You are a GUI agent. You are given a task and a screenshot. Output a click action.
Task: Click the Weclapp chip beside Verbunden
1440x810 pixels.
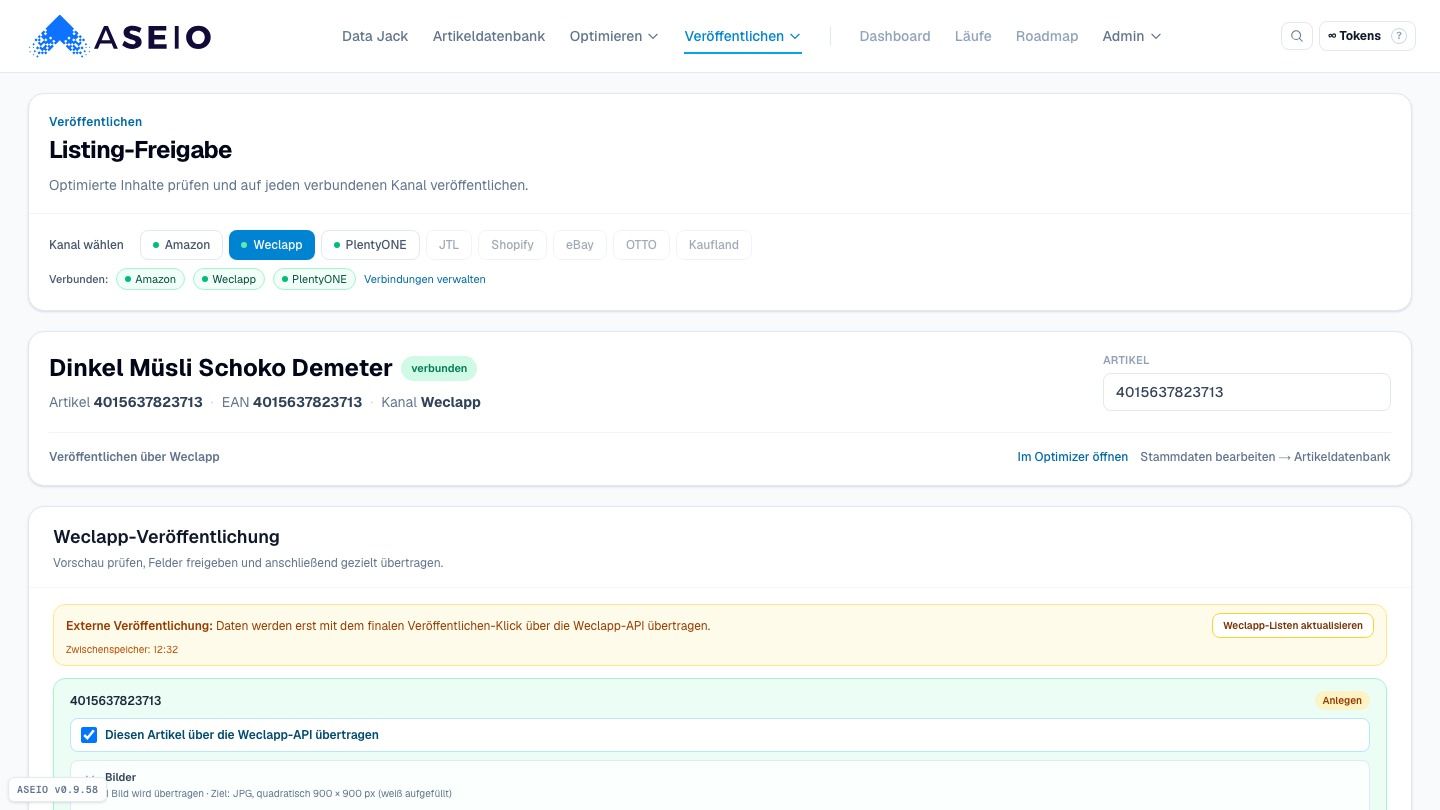pyautogui.click(x=229, y=279)
